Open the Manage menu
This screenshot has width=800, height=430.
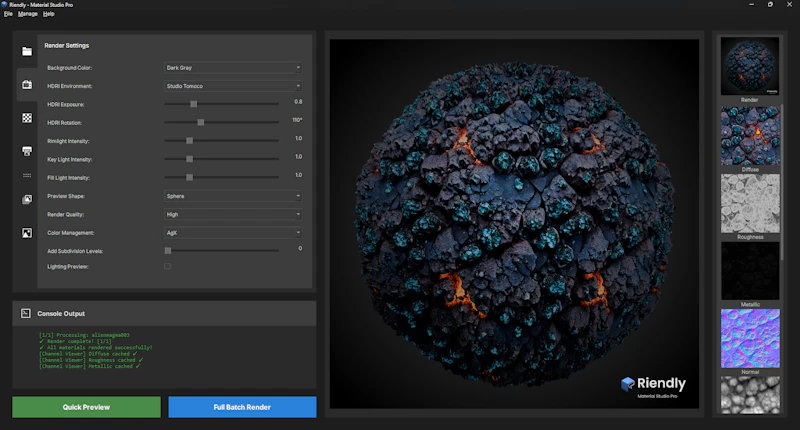point(28,14)
